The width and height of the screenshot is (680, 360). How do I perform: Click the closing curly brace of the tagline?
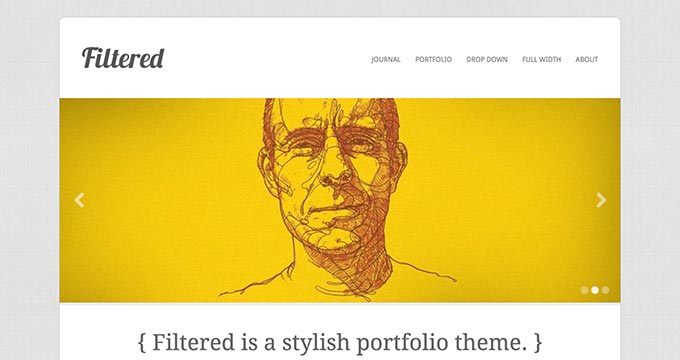[538, 343]
